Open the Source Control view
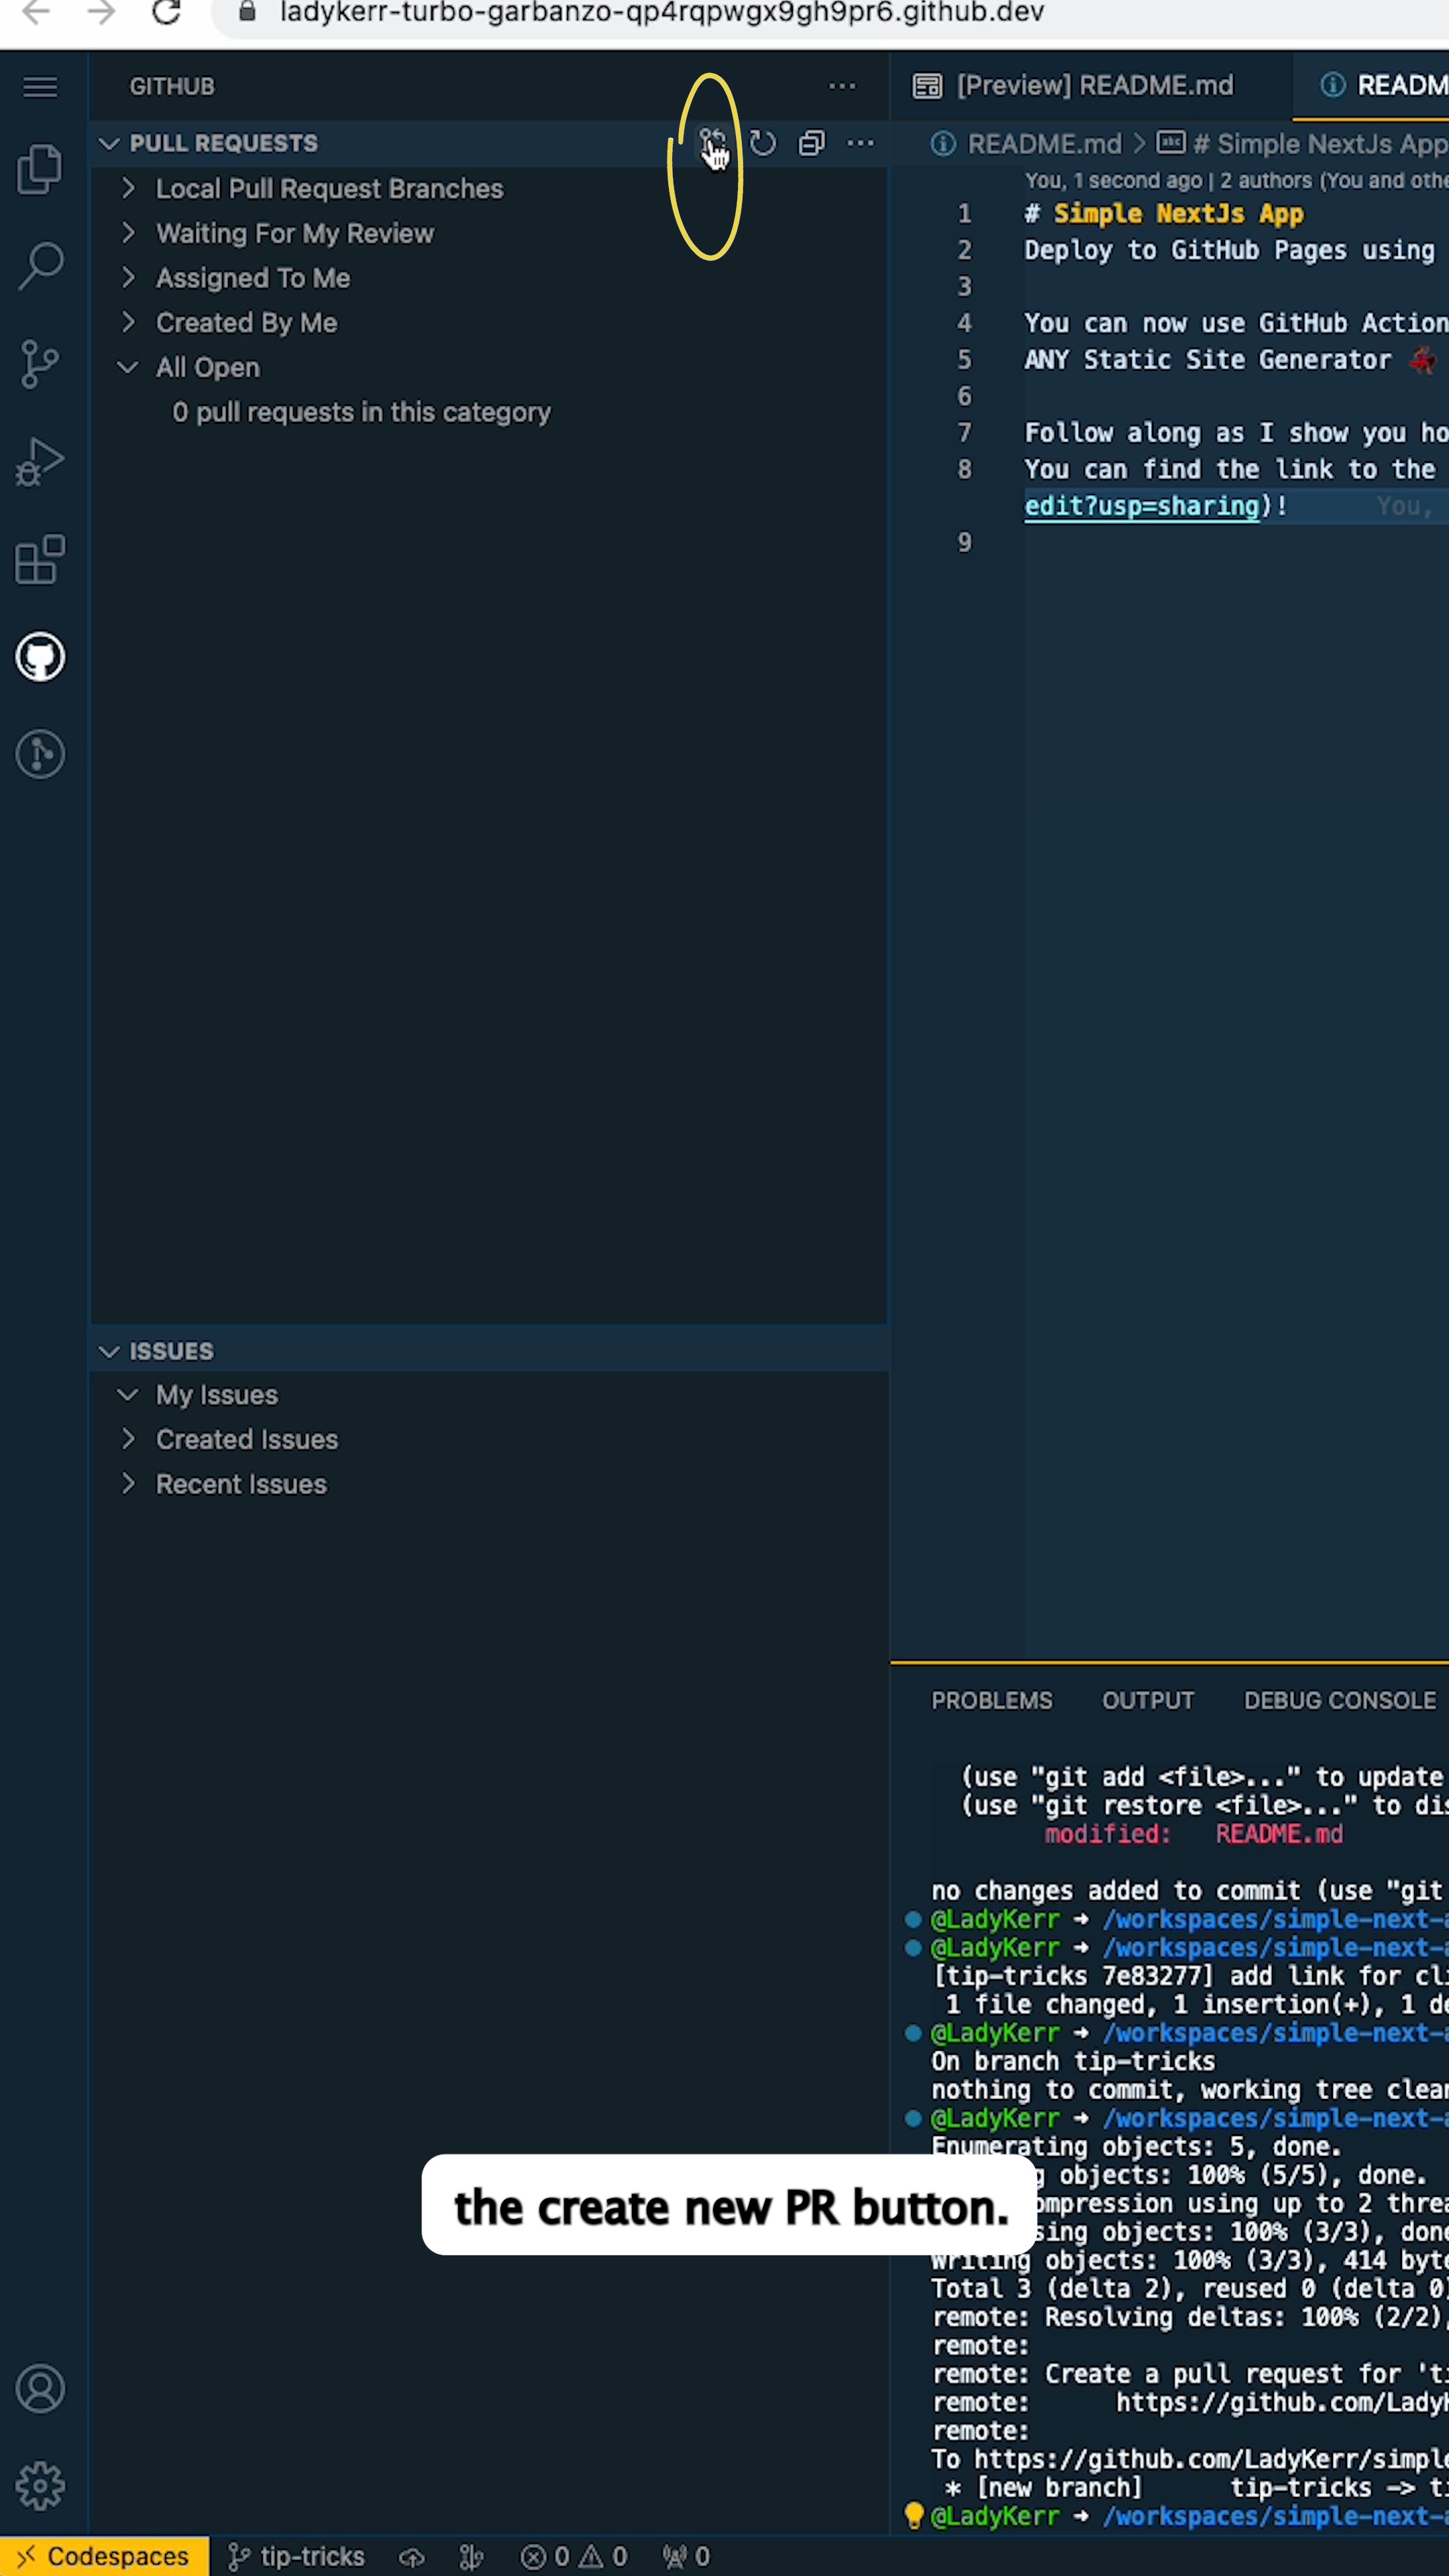The width and height of the screenshot is (1449, 2576). coord(40,363)
